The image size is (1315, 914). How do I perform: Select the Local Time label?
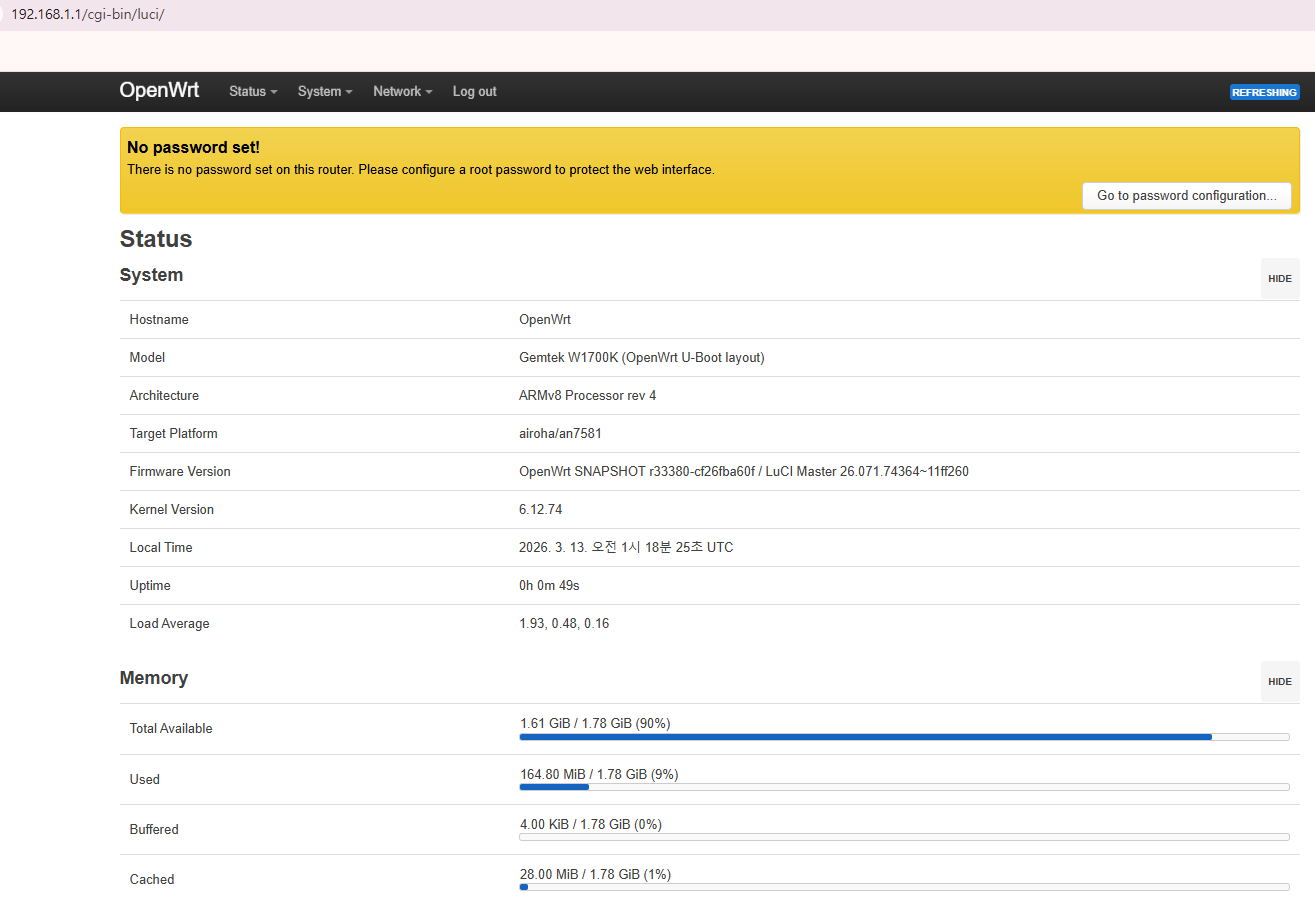tap(161, 548)
